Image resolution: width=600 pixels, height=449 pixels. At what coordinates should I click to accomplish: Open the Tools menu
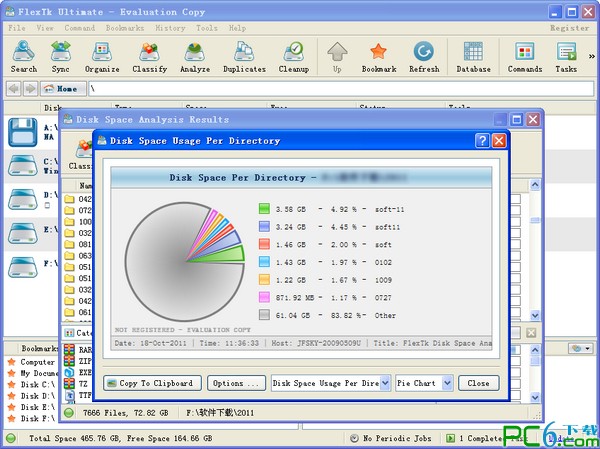coord(207,28)
